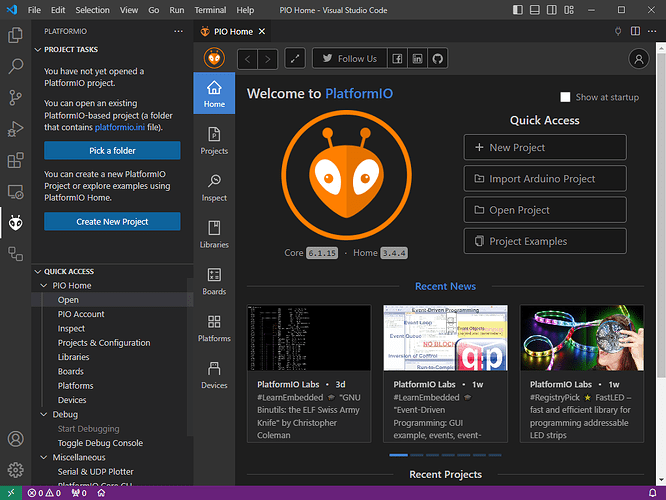
Task: Click PlatformIO Home icon in status bar
Action: click(101, 493)
